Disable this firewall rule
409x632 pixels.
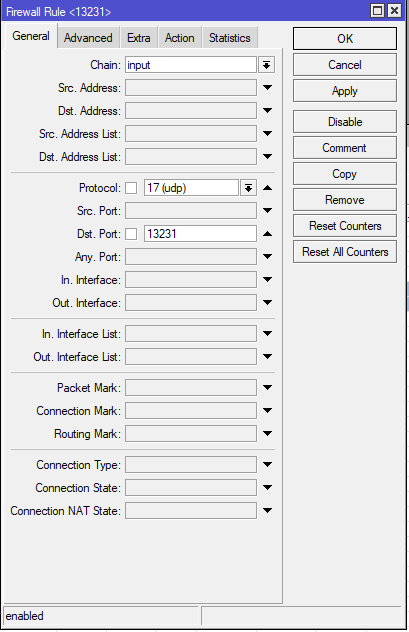coord(345,122)
